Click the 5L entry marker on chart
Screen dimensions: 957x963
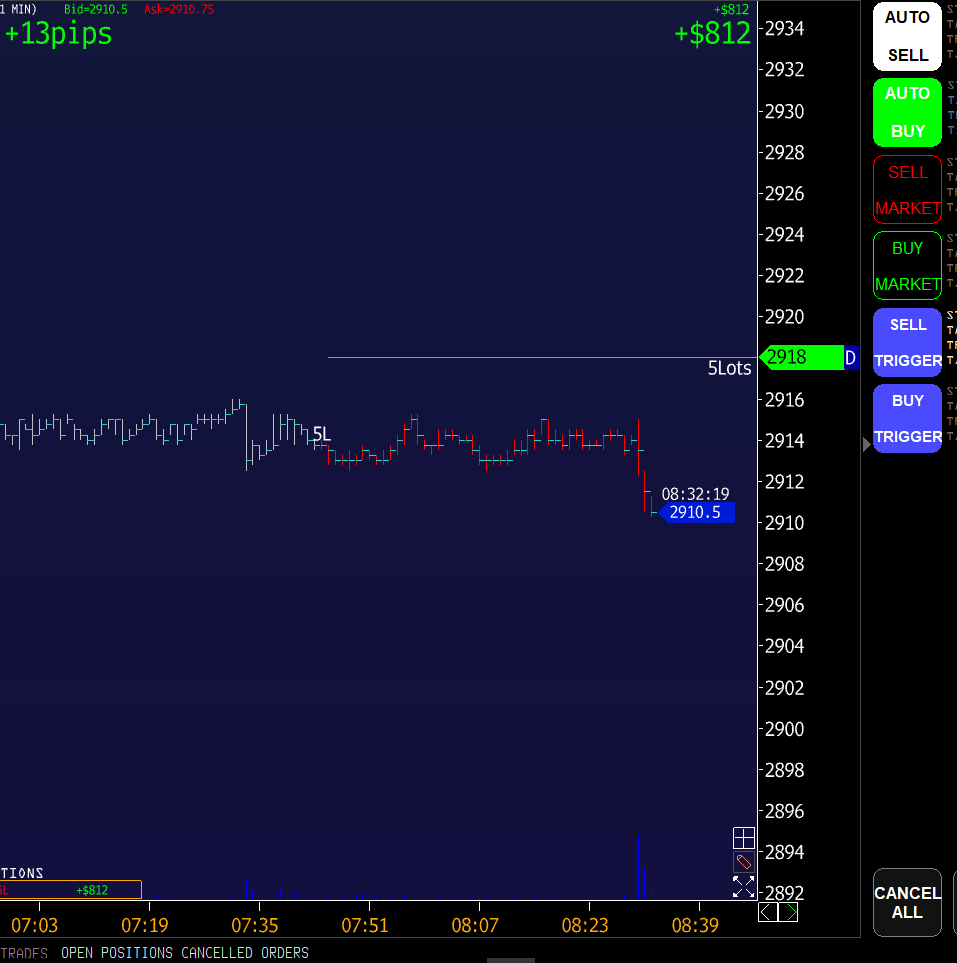coord(322,435)
